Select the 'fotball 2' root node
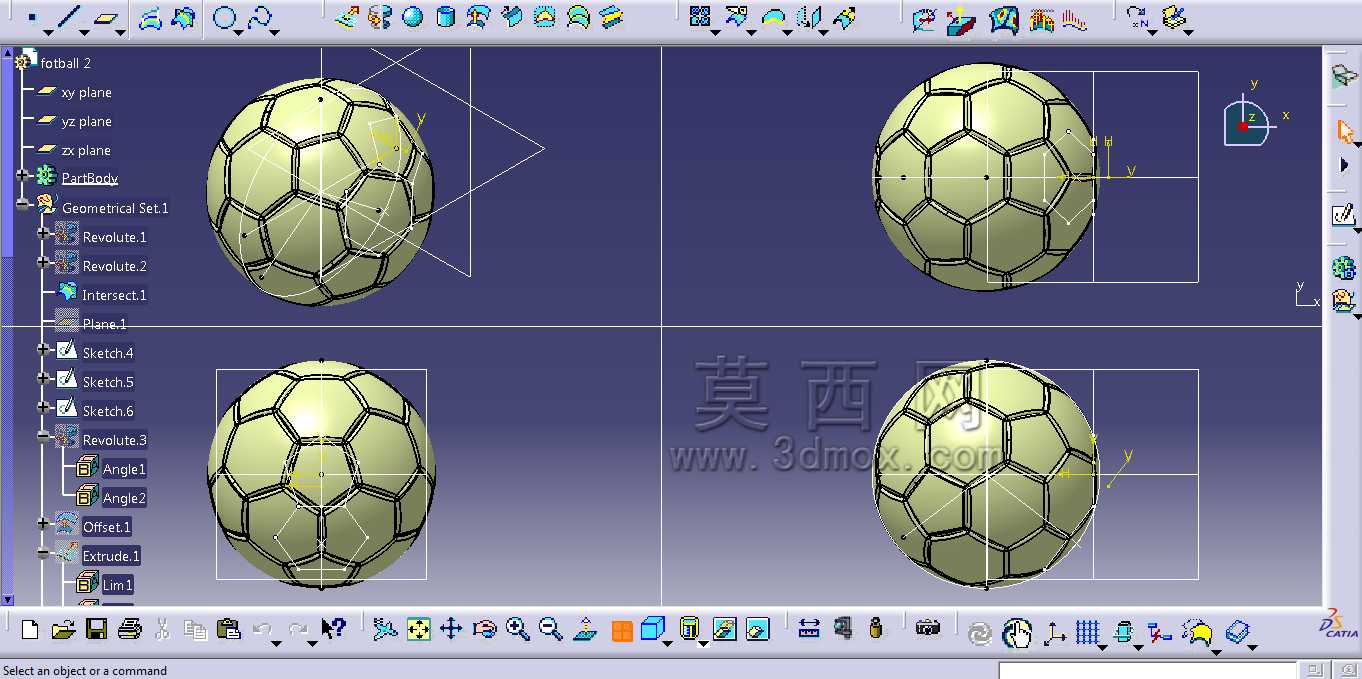 point(66,63)
